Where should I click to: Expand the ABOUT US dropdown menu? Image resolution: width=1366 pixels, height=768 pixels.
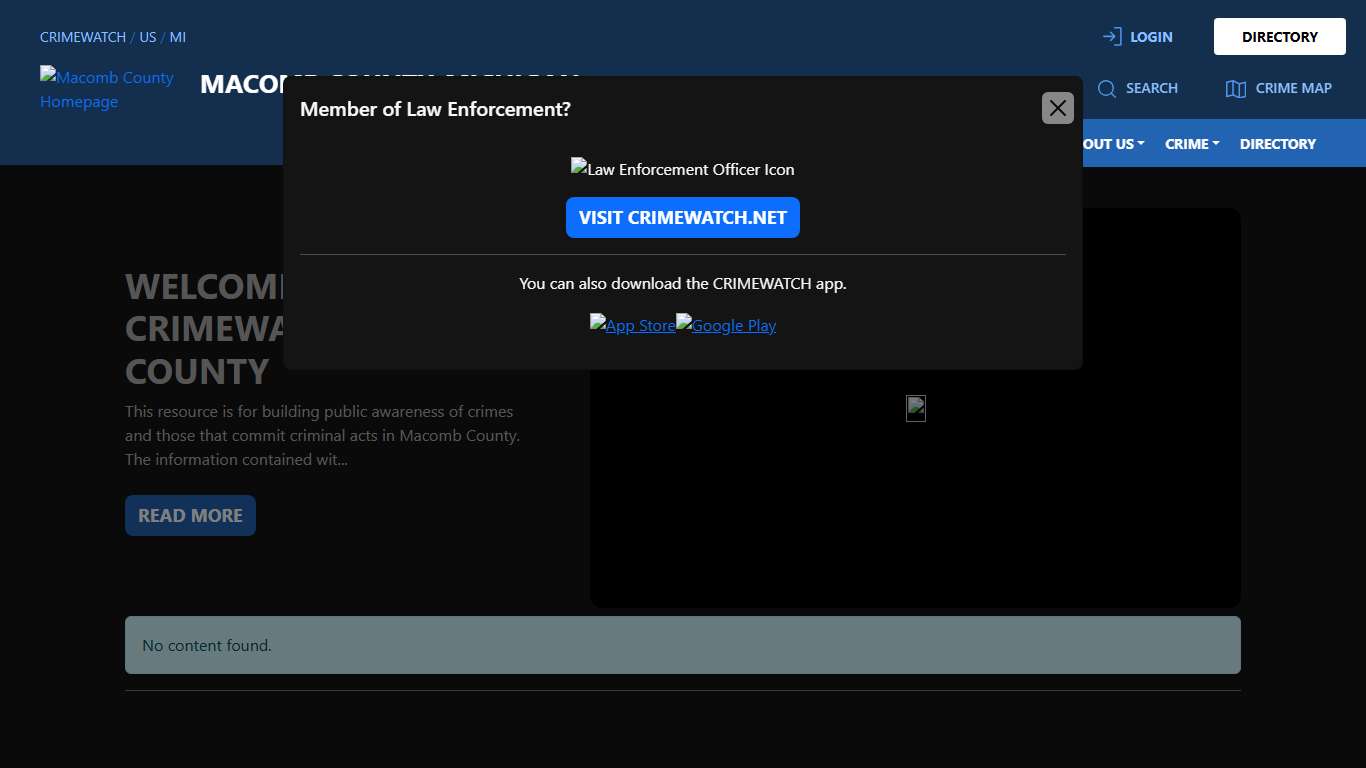click(1110, 144)
